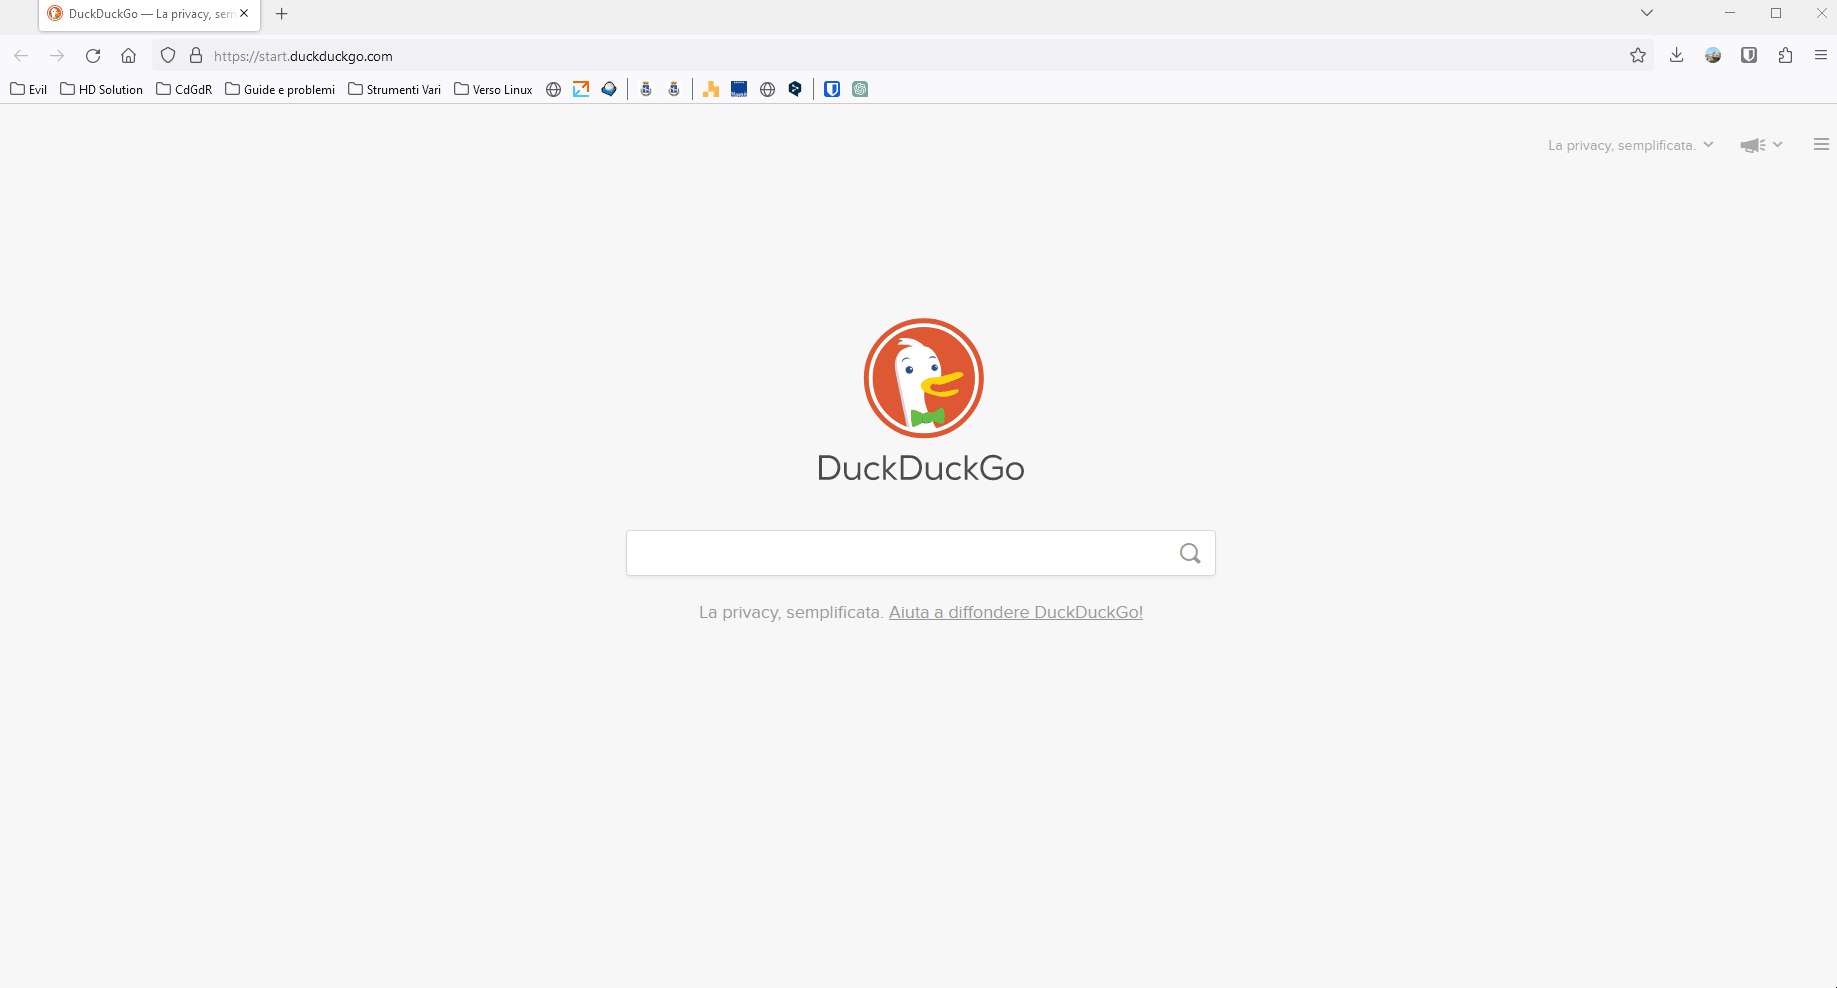Open the dark blue square bookmark
Viewport: 1837px width, 988px height.
[739, 89]
